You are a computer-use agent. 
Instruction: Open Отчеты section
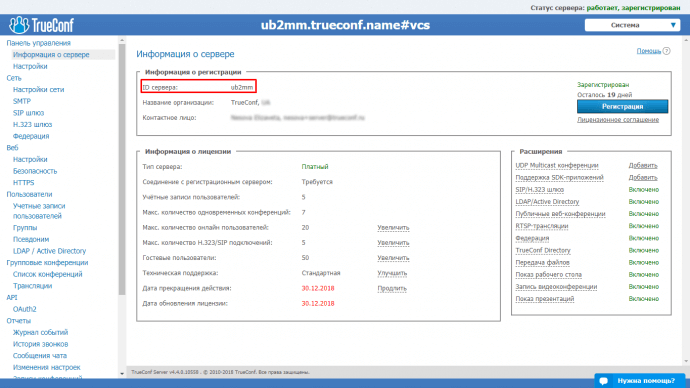tap(18, 321)
